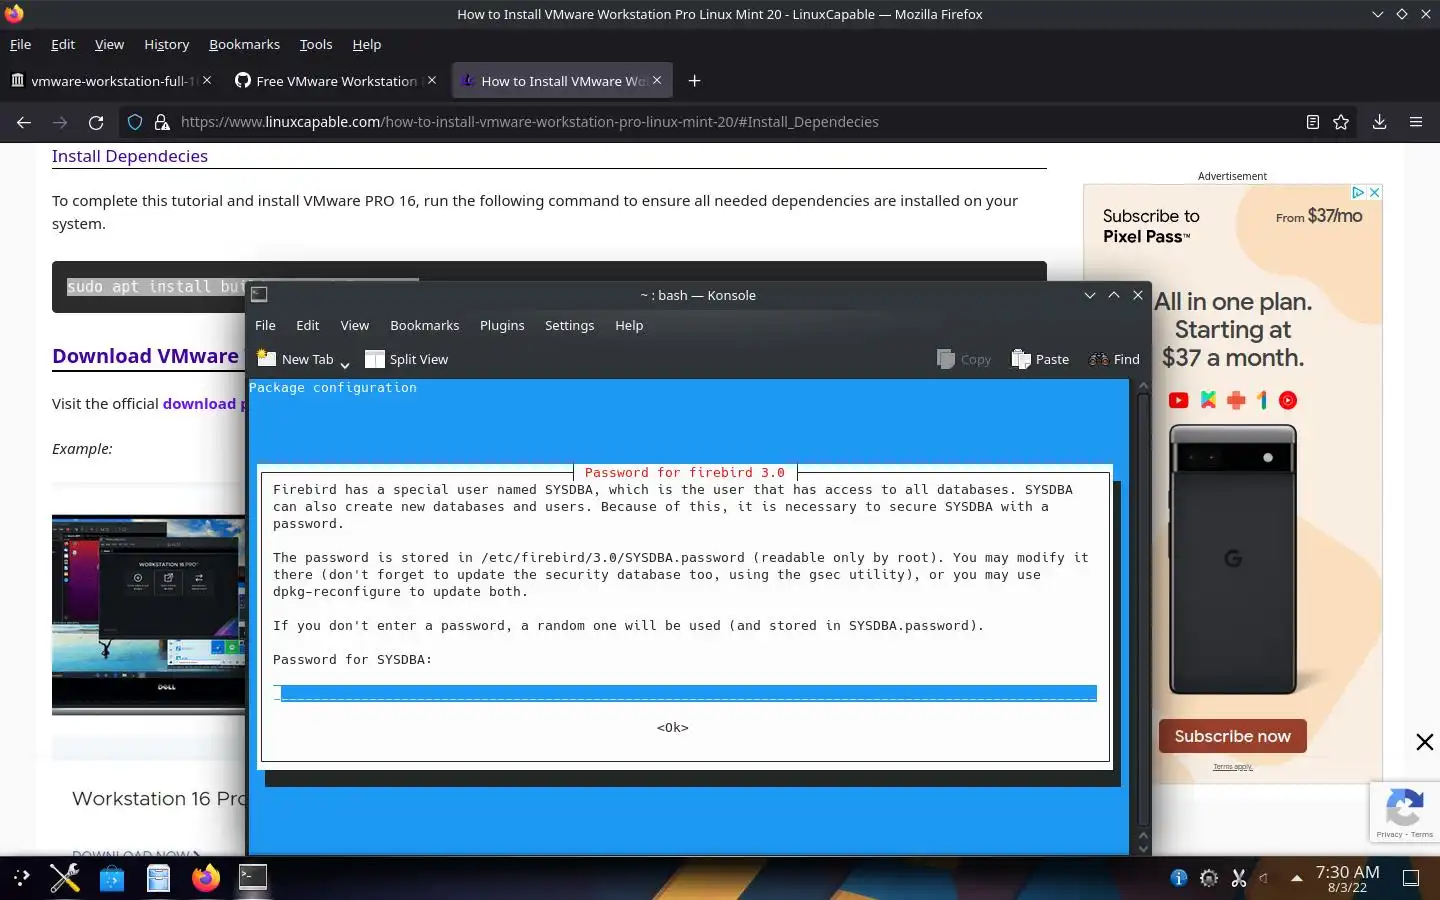Click the info notification tray icon

pyautogui.click(x=1179, y=878)
